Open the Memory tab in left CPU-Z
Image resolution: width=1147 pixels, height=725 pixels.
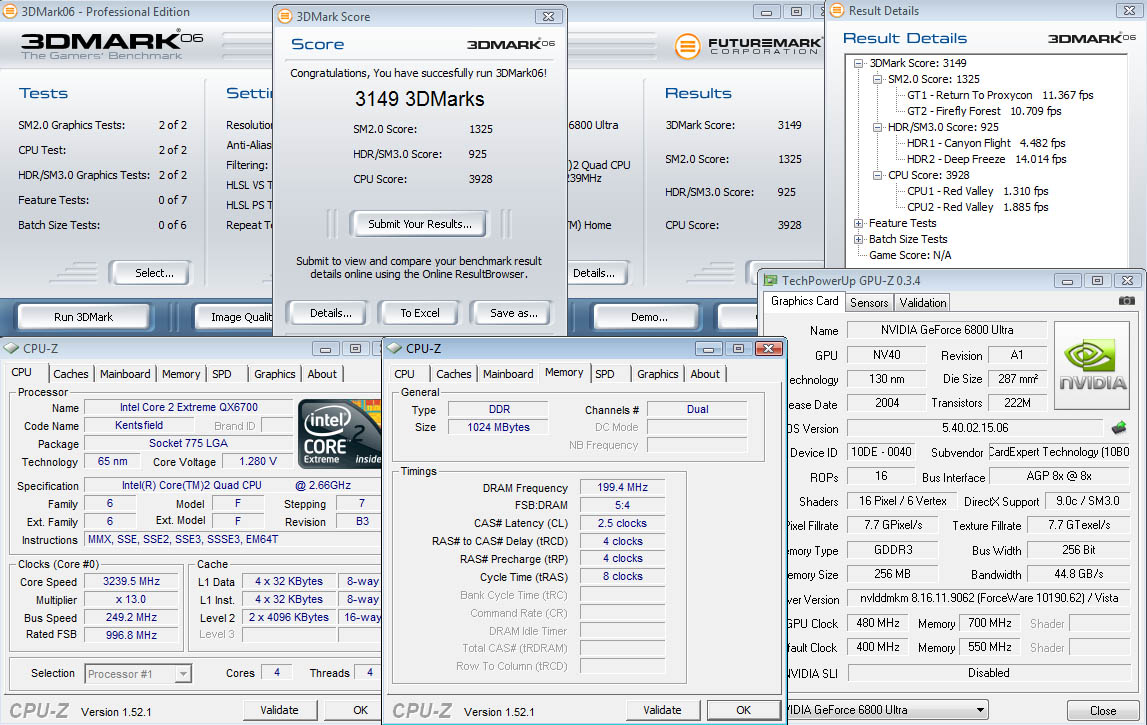click(x=181, y=374)
